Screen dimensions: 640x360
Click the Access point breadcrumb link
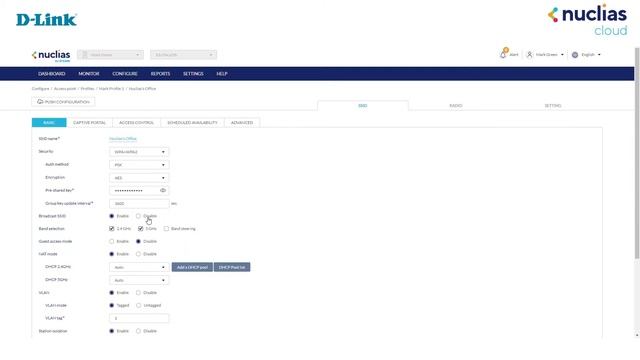click(65, 89)
